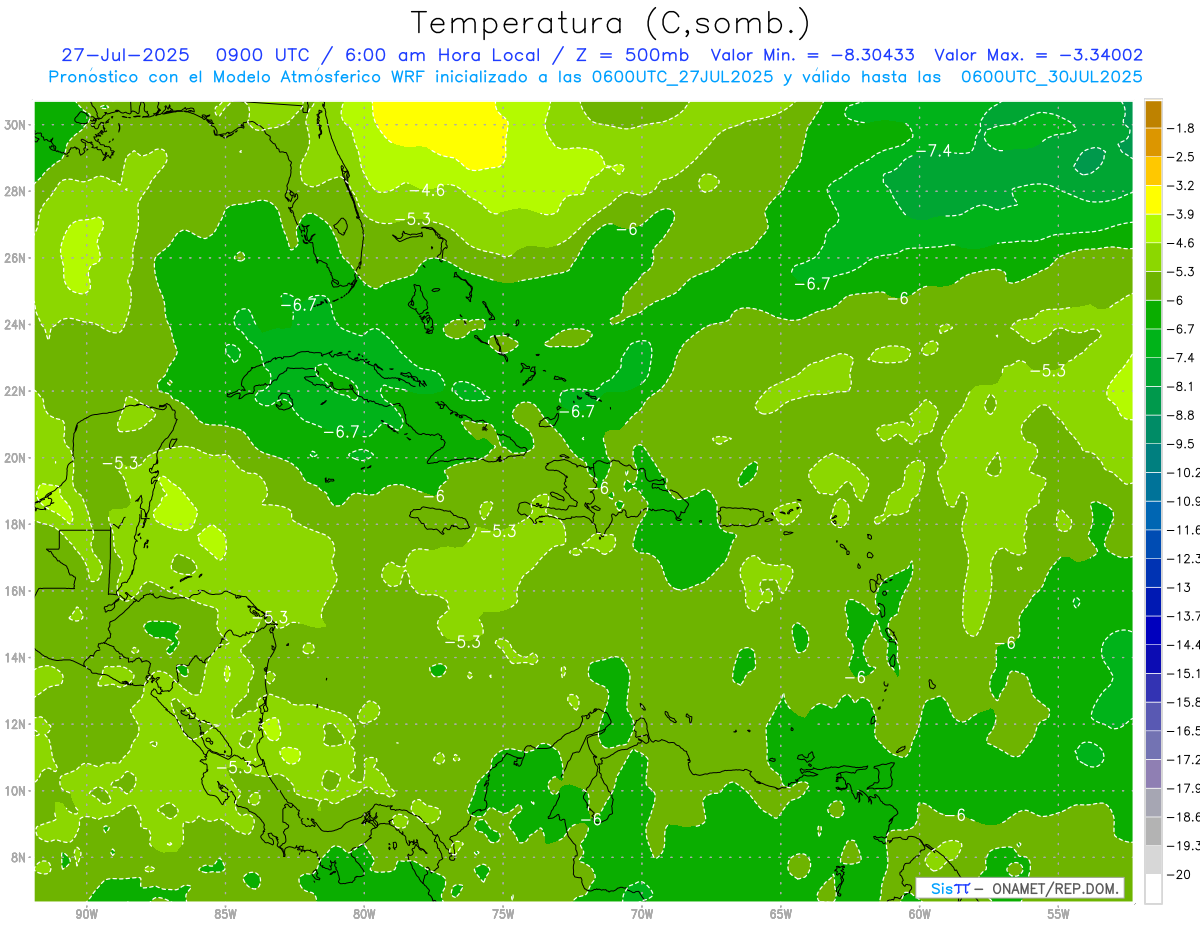The width and height of the screenshot is (1200, 927).
Task: Click the "8N" latitude axis label
Action: 20,857
